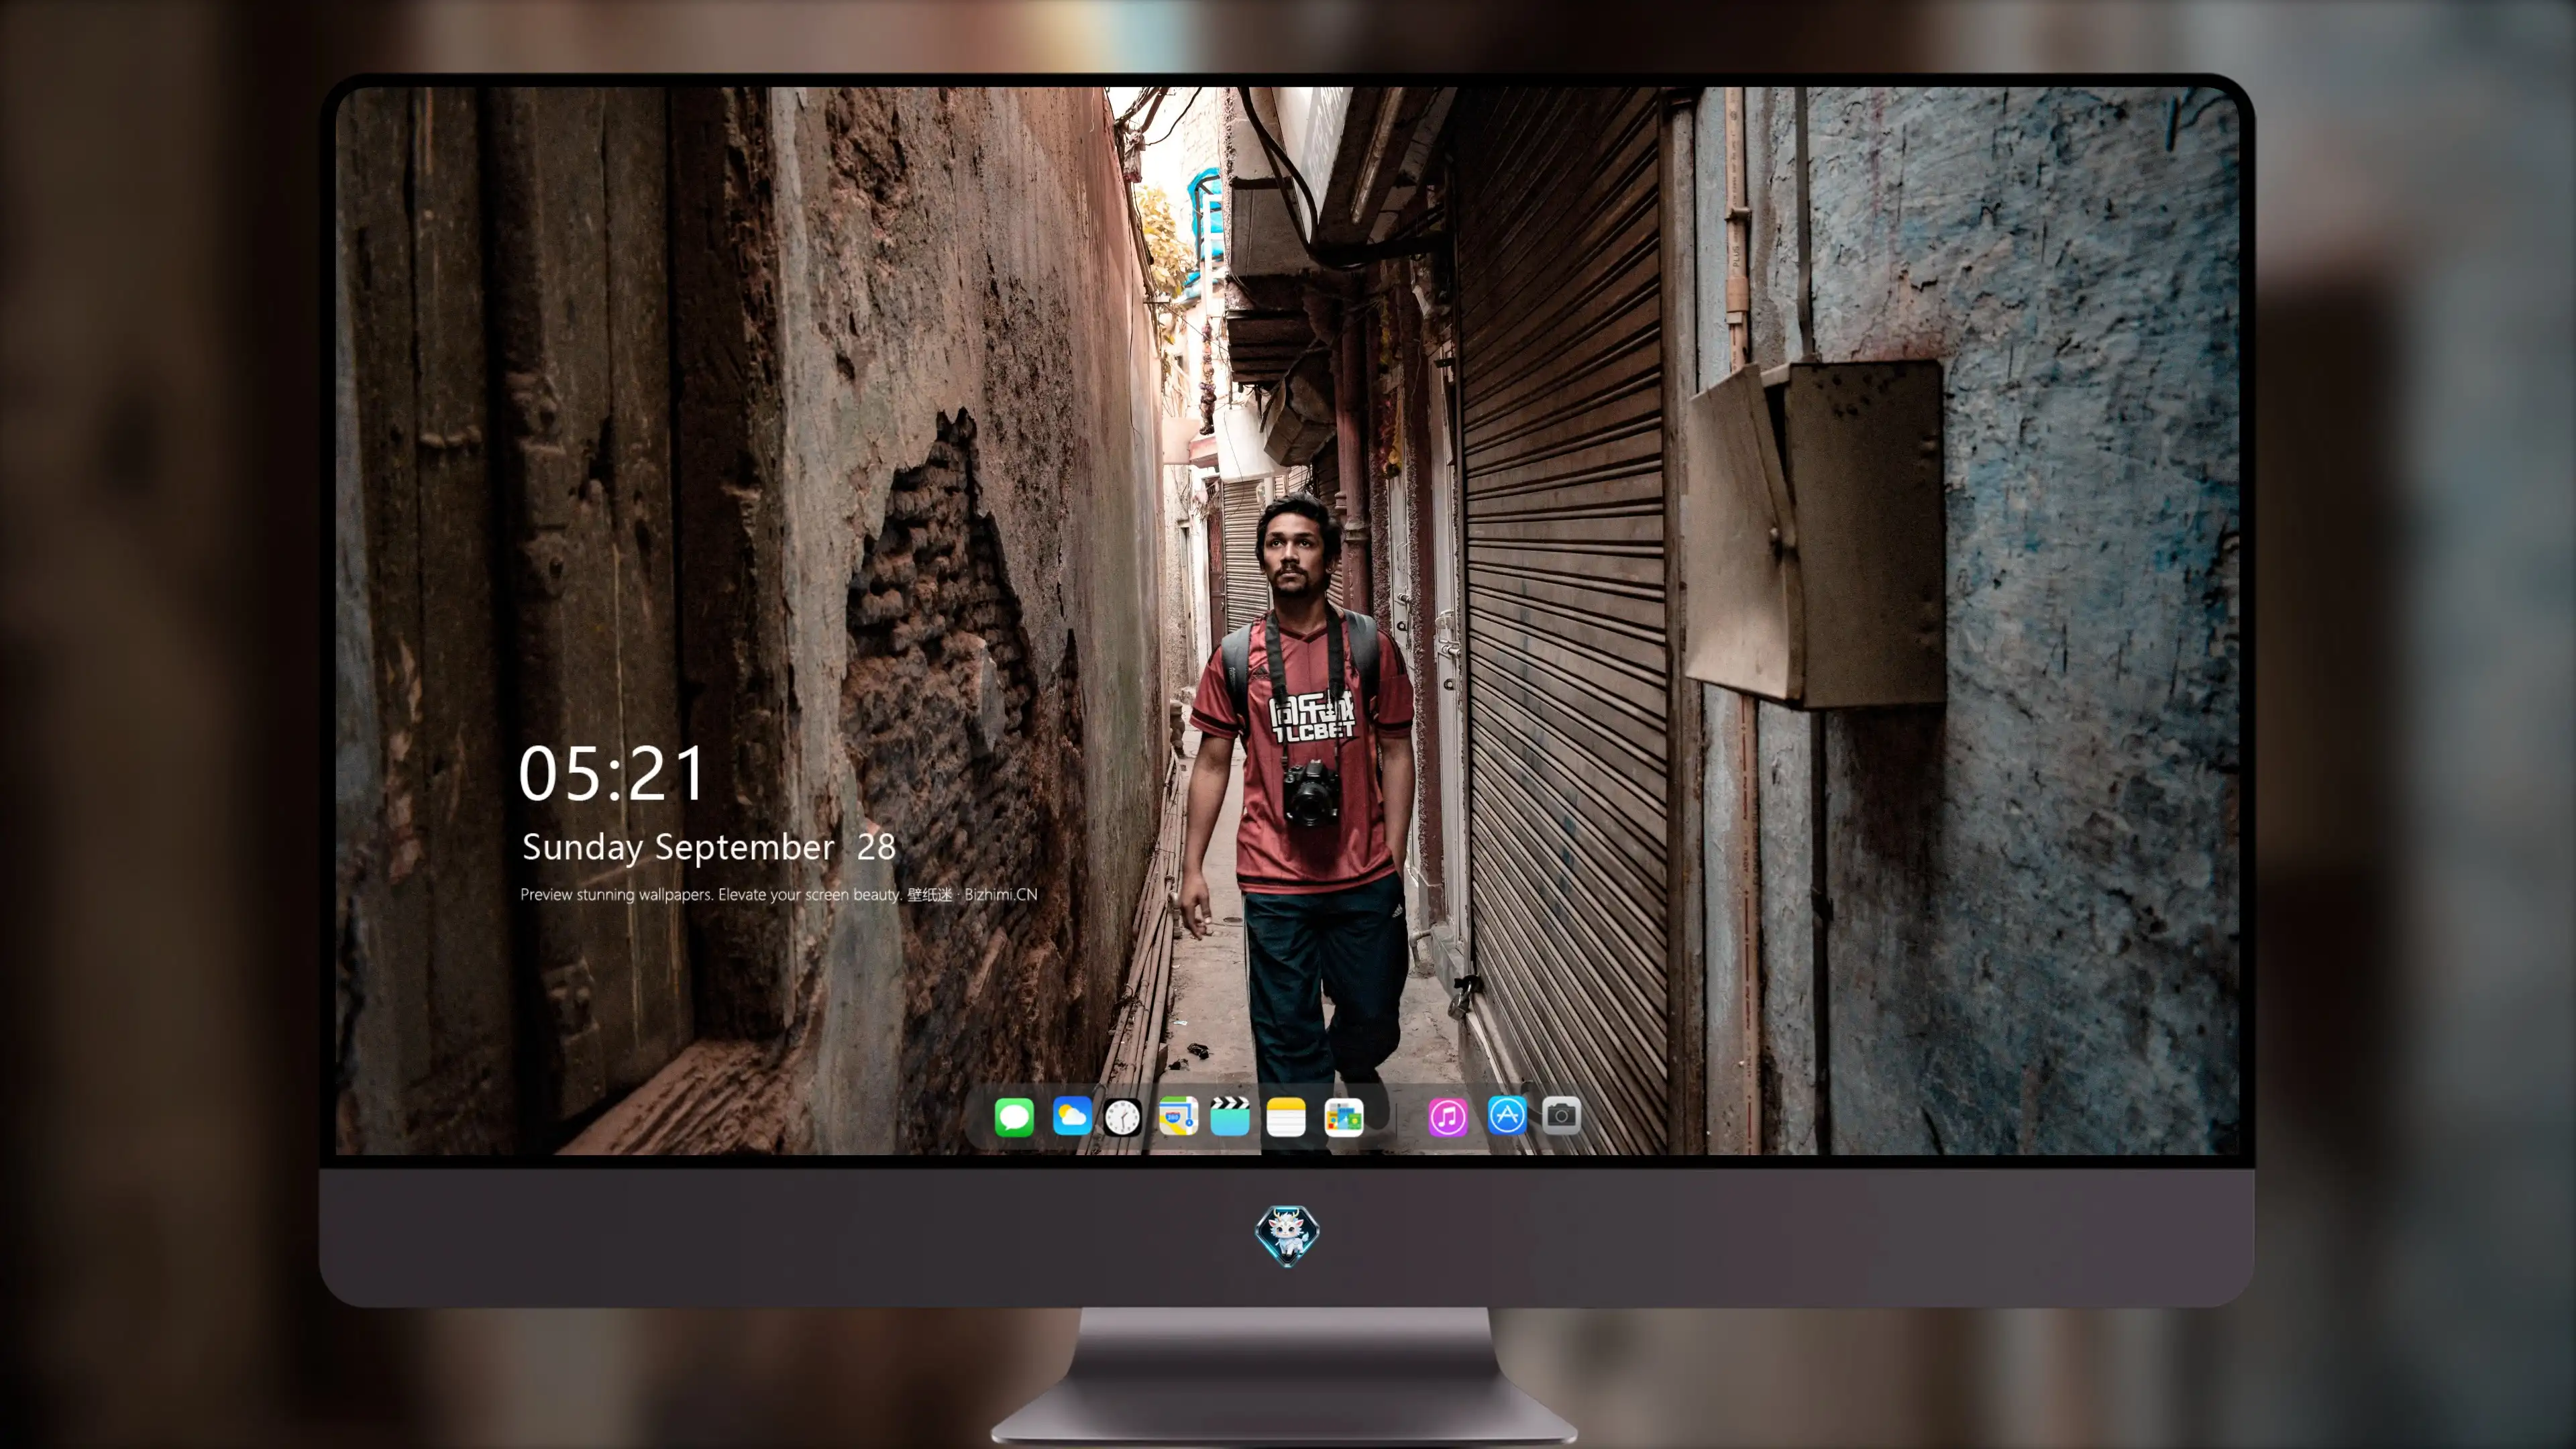Open the Maps app in the dock

pos(1178,1116)
